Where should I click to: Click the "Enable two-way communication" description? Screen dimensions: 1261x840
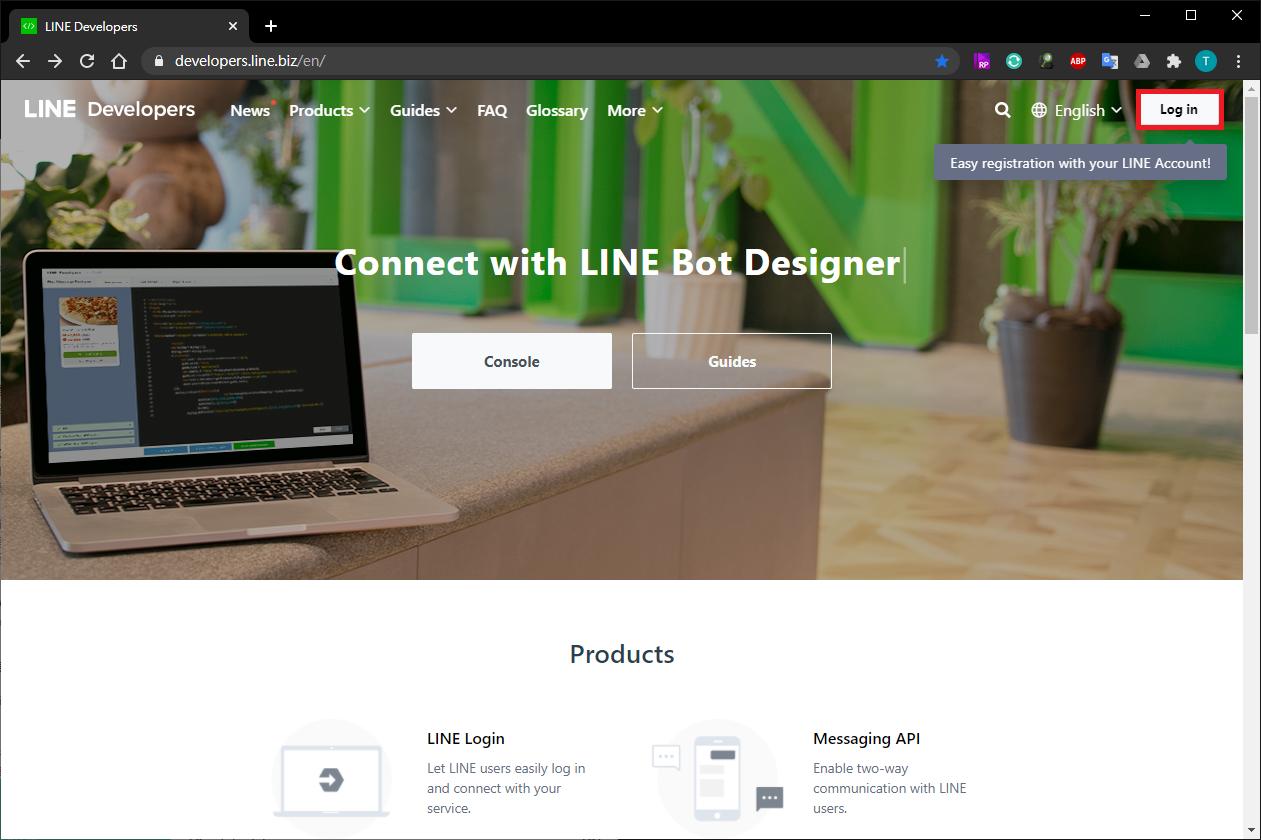890,788
